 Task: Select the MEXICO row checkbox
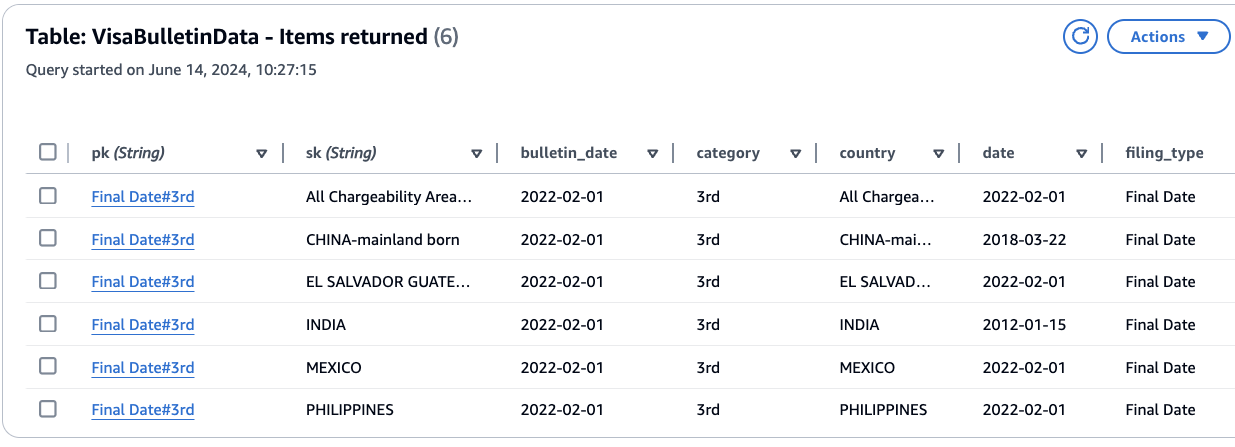(48, 367)
